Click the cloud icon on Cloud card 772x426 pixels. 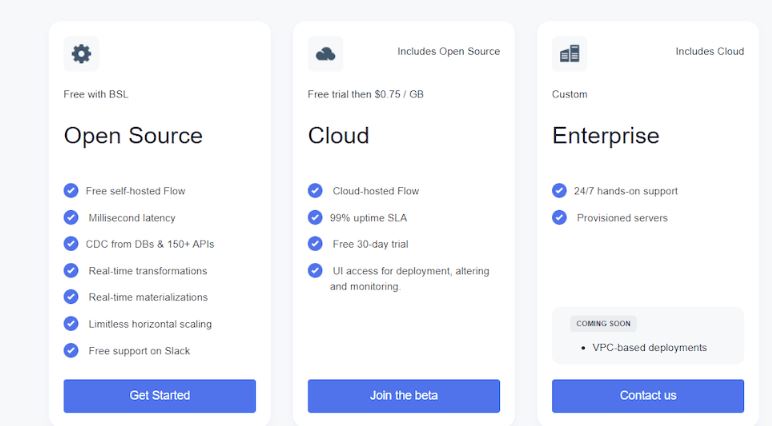(325, 54)
